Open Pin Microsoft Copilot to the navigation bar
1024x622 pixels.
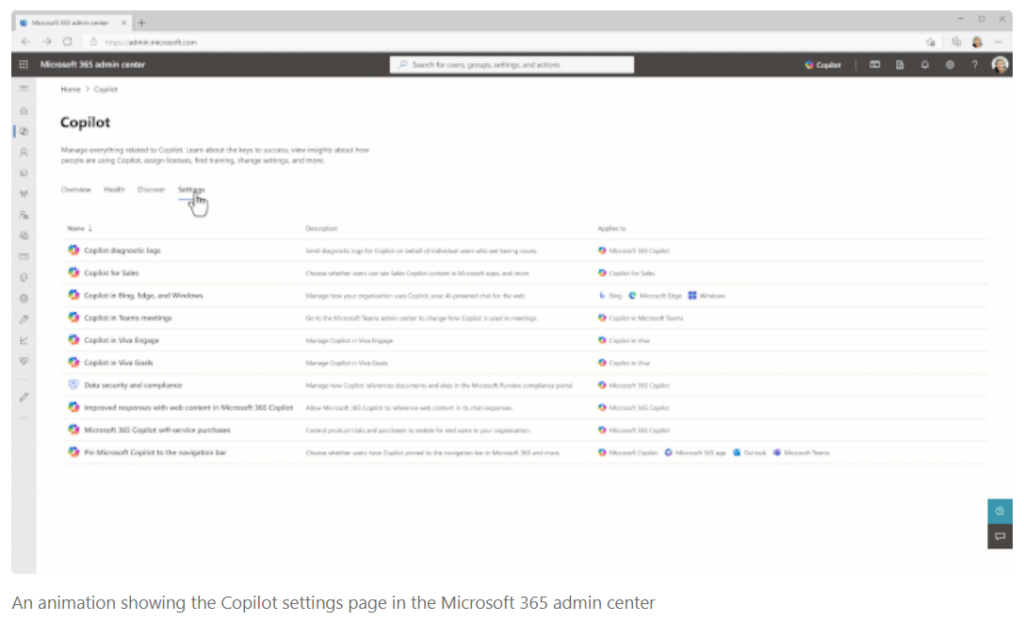point(155,453)
